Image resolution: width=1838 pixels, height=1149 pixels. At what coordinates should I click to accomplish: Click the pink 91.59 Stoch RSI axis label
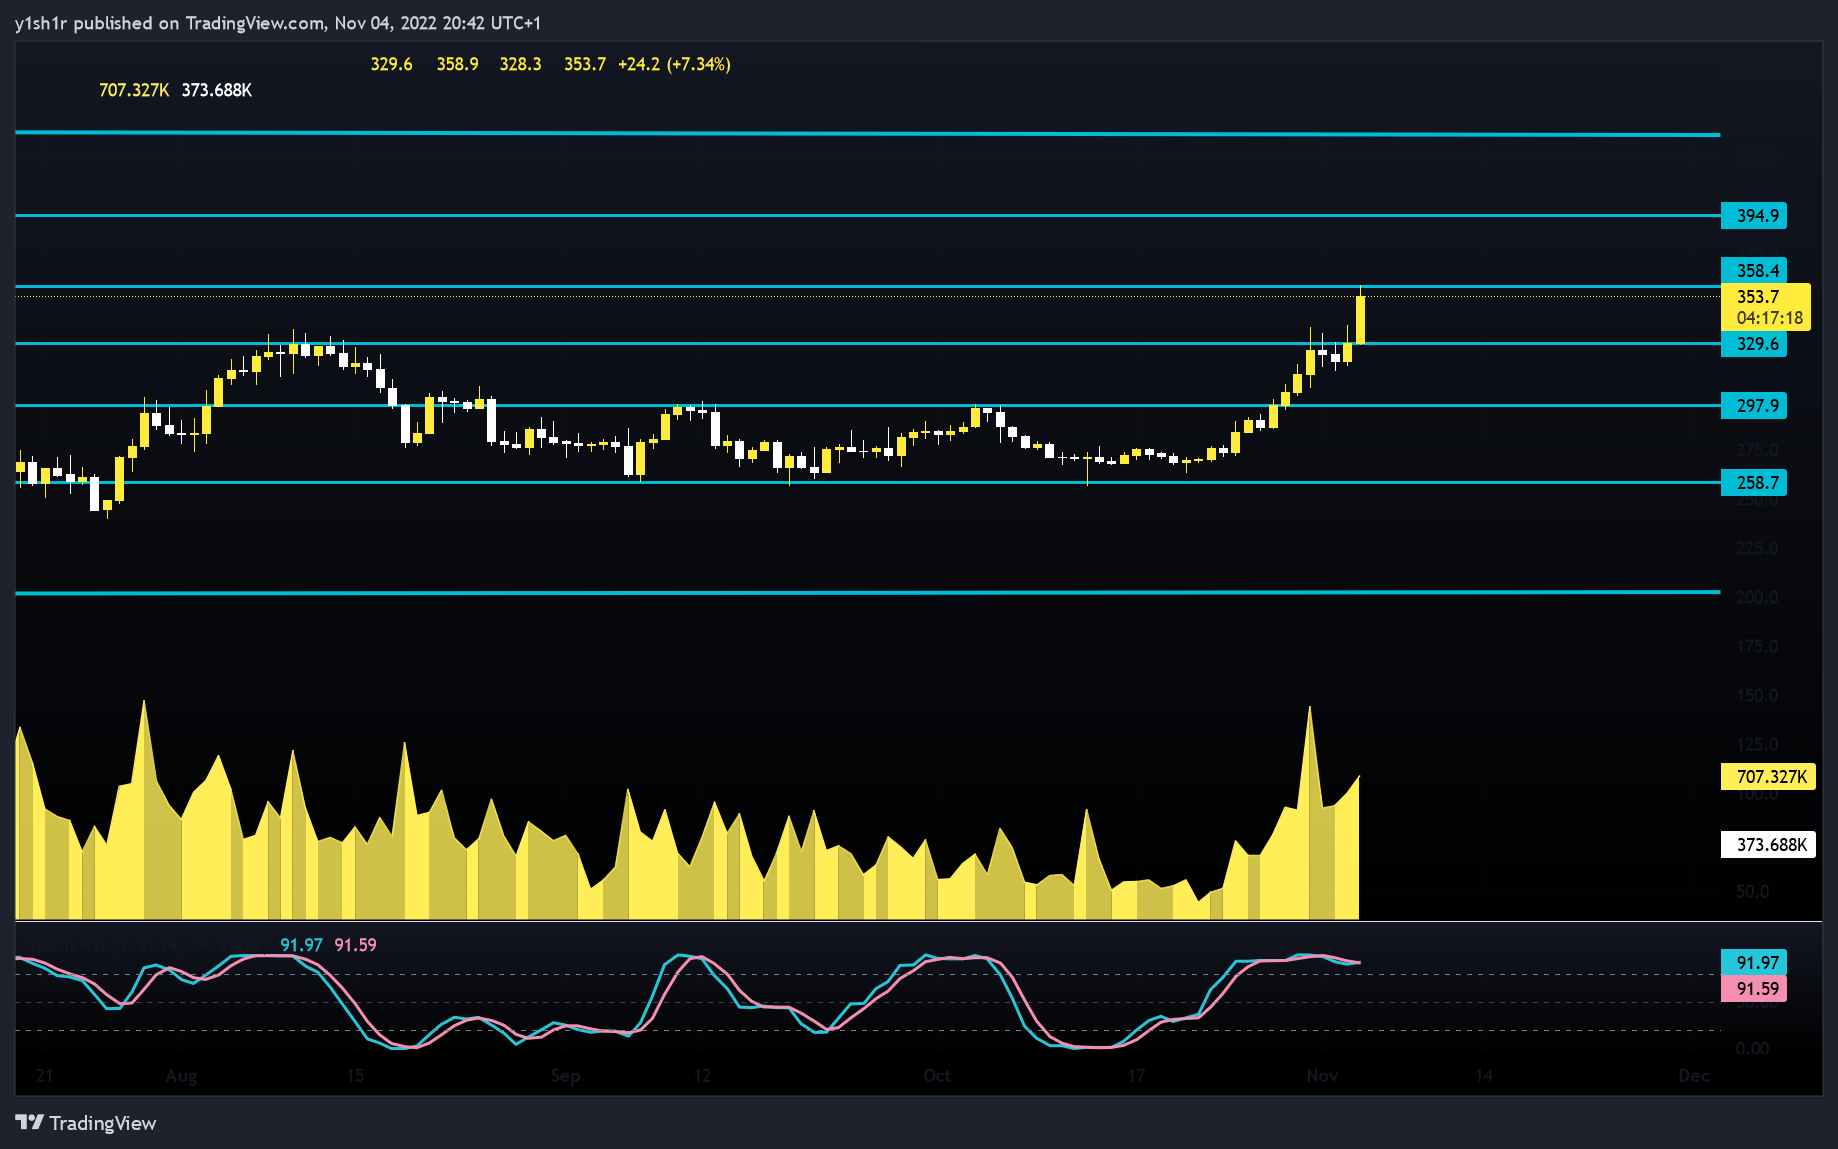tap(1754, 989)
